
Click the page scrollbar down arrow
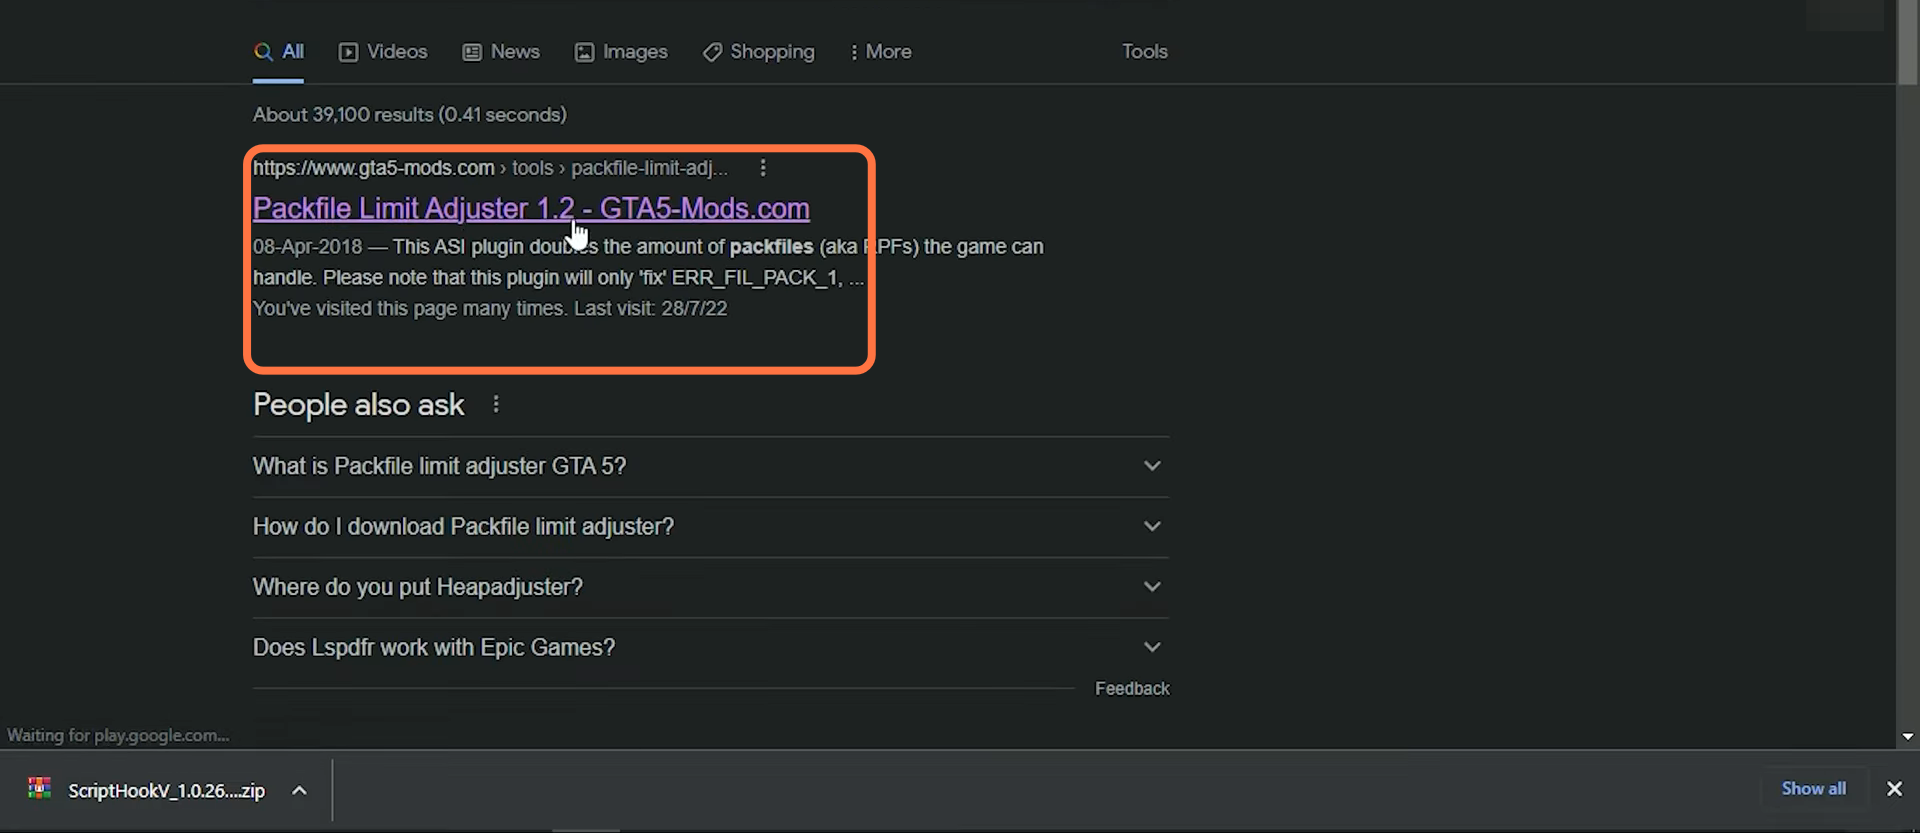coord(1908,736)
